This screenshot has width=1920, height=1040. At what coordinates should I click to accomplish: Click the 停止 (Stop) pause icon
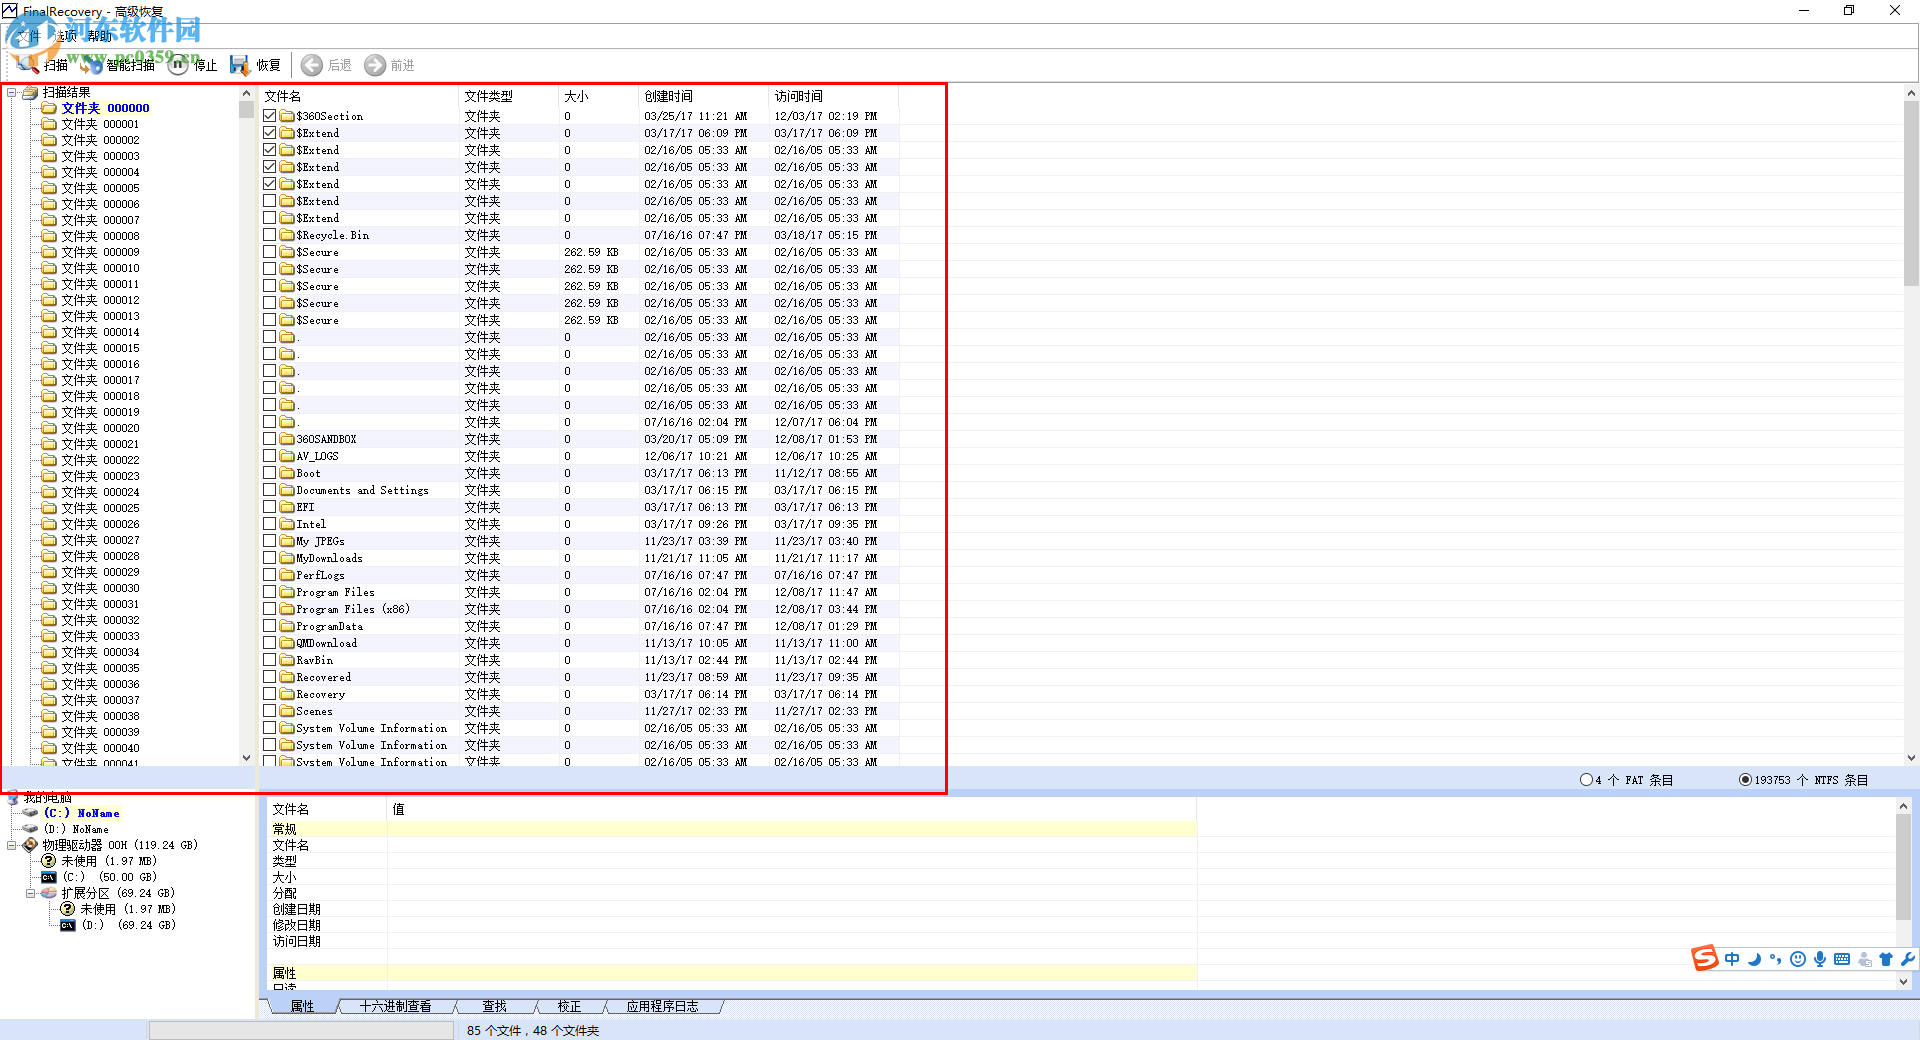pyautogui.click(x=178, y=64)
